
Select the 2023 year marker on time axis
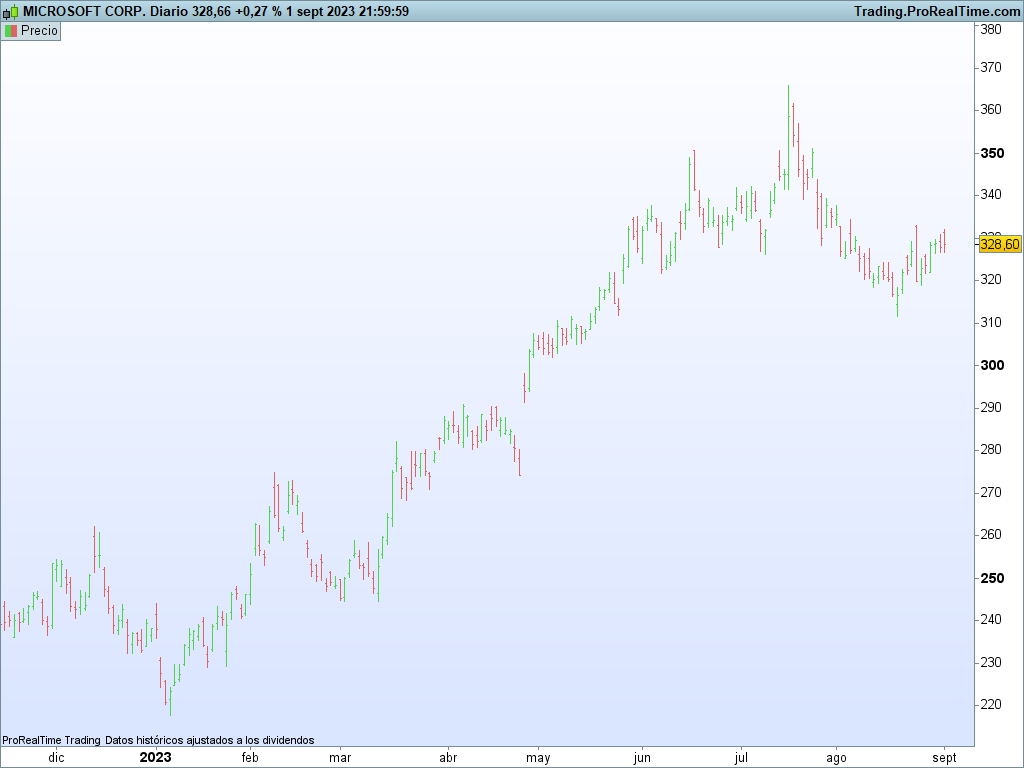click(x=155, y=758)
